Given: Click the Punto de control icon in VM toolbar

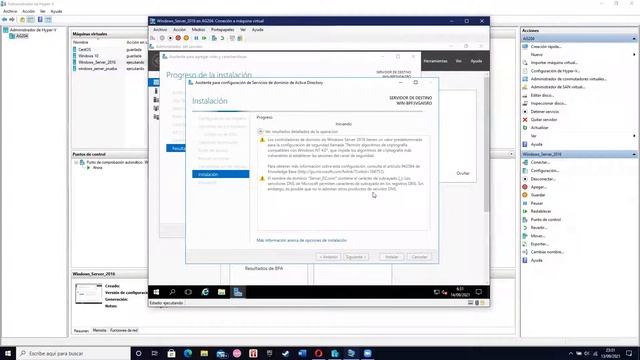Looking at the screenshot, I should pyautogui.click(x=214, y=38).
